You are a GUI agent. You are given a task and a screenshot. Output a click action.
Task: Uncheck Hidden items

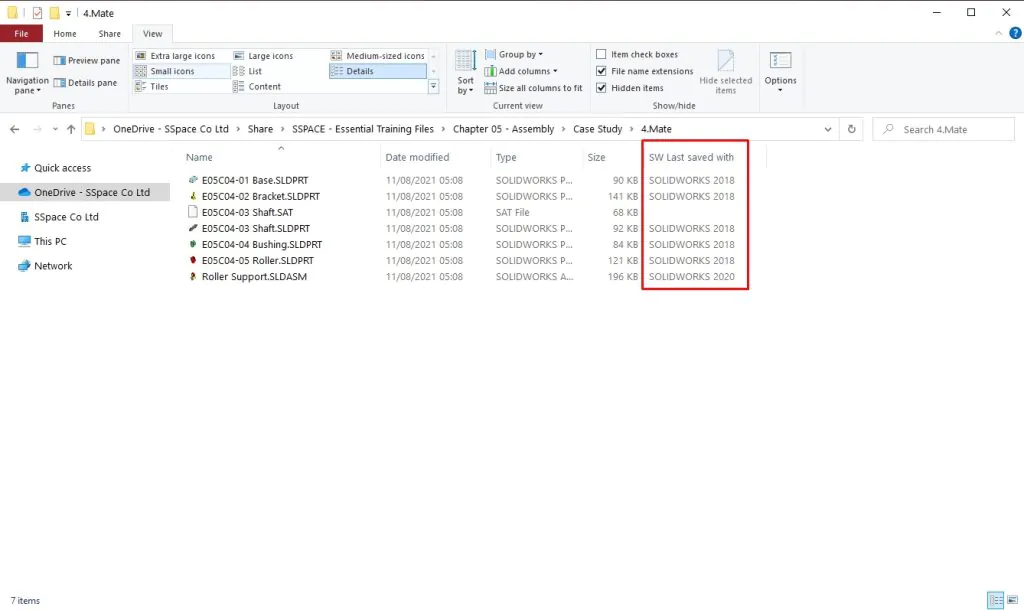(630, 88)
